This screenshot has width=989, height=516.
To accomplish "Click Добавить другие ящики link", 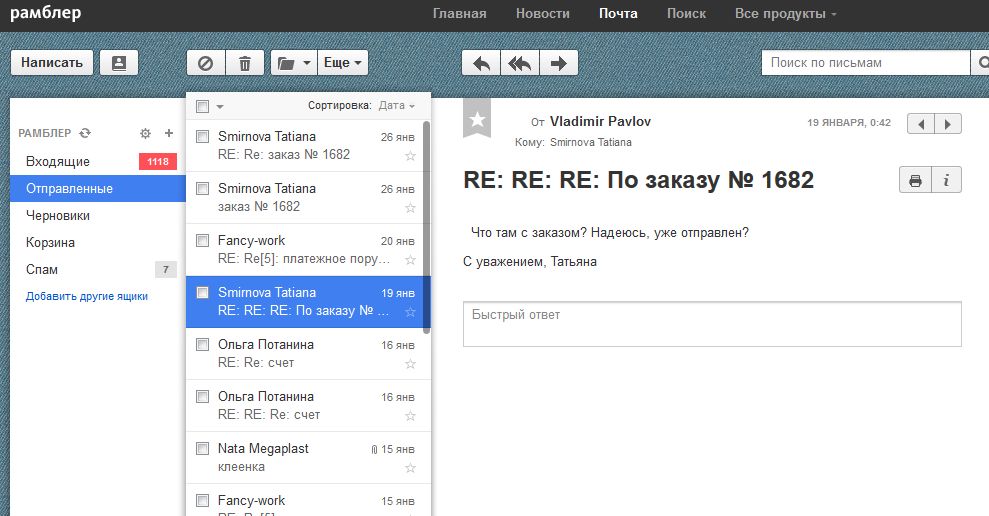I will tap(87, 296).
